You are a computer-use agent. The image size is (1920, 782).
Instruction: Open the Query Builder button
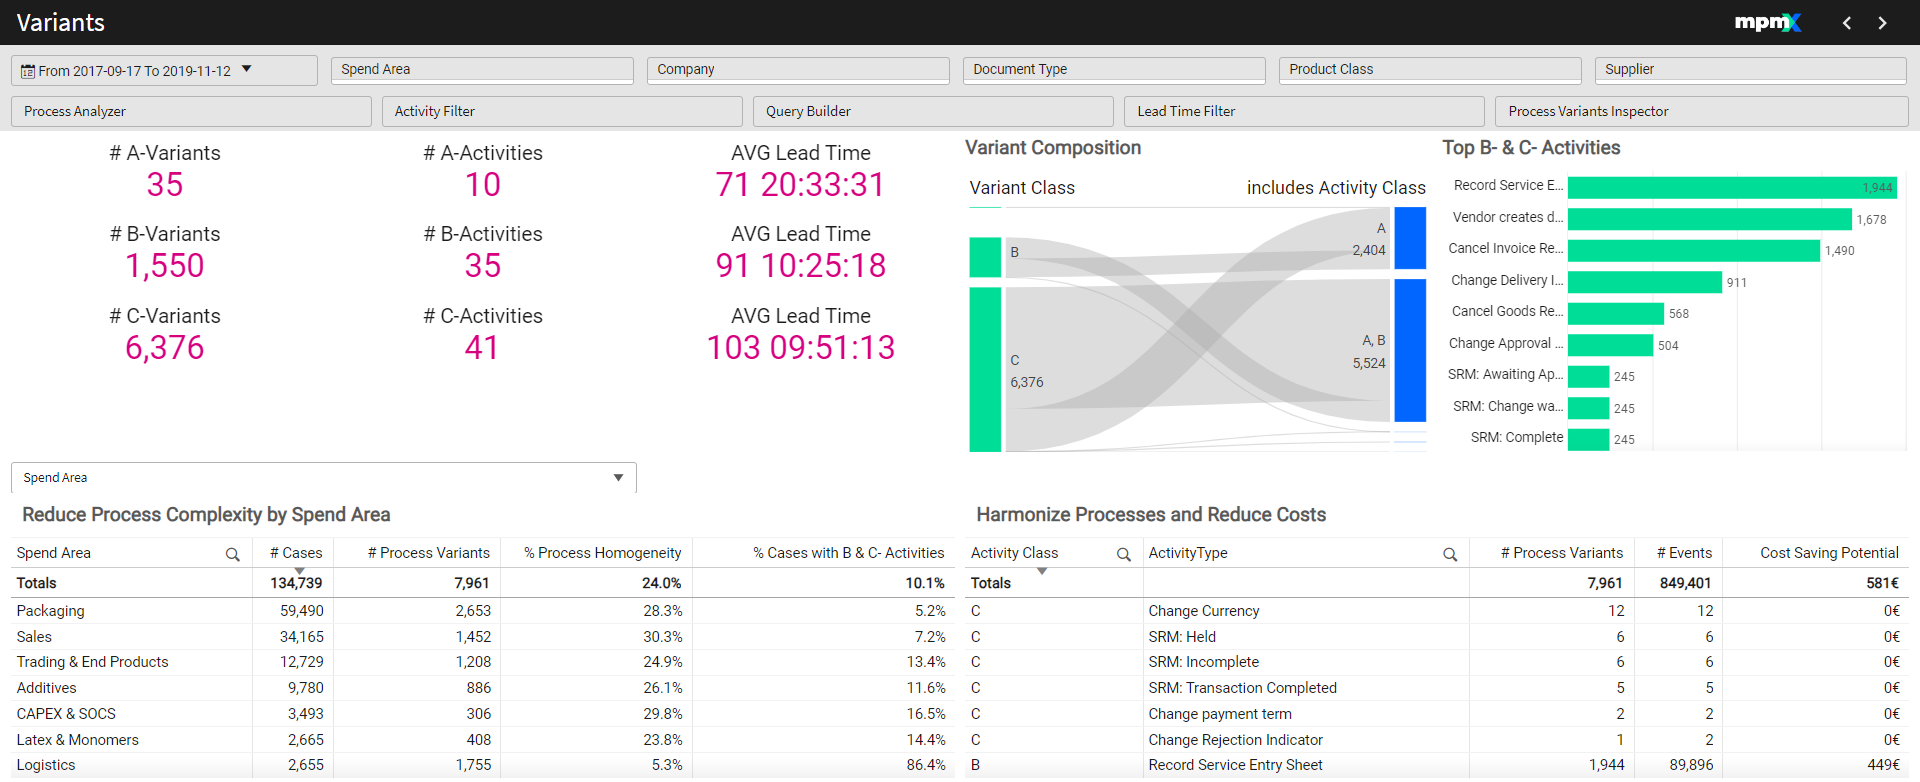coord(933,111)
